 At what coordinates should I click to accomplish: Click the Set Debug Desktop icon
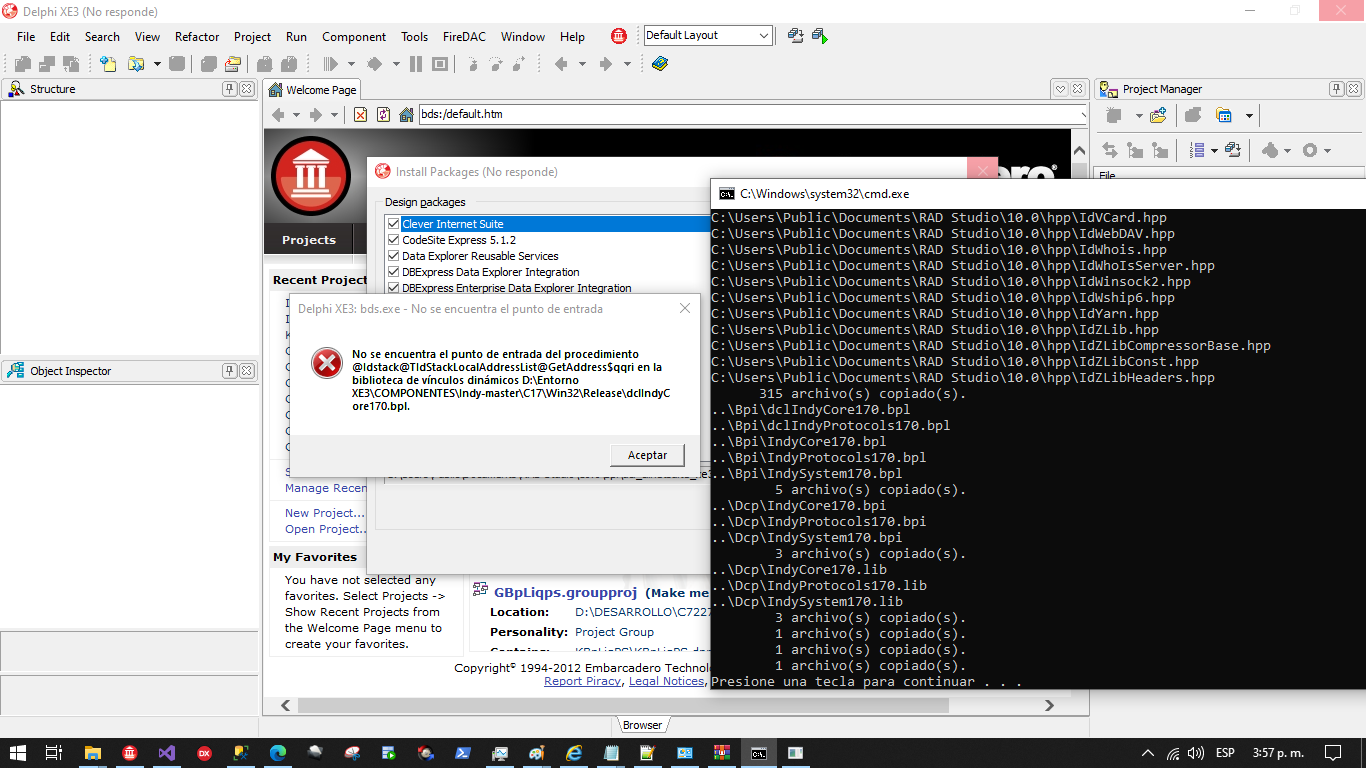pos(820,36)
